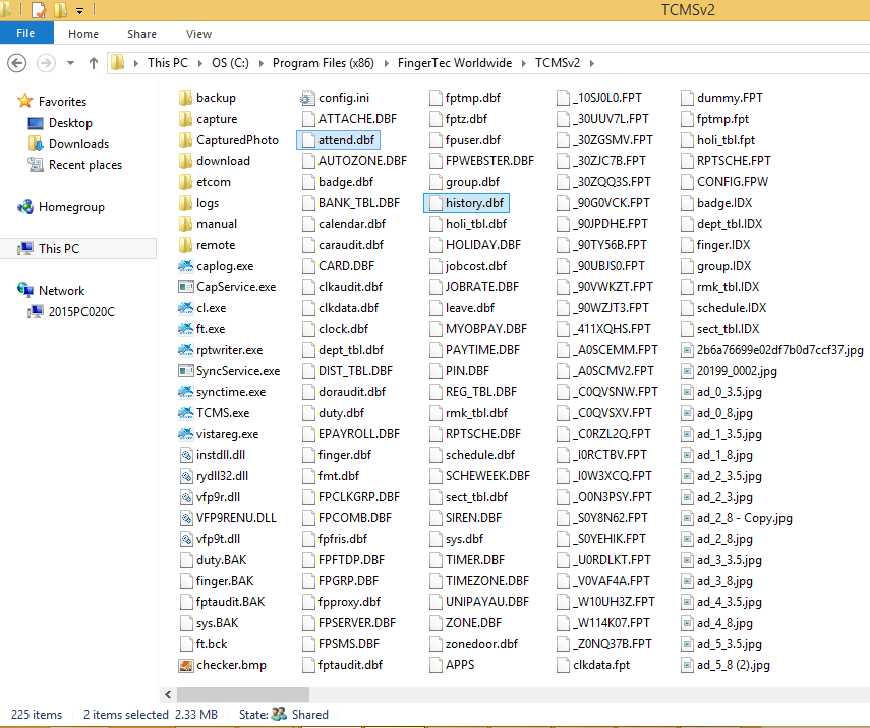The width and height of the screenshot is (870, 728).
Task: Click TCMSv2 breadcrumb in address bar
Action: click(x=557, y=63)
